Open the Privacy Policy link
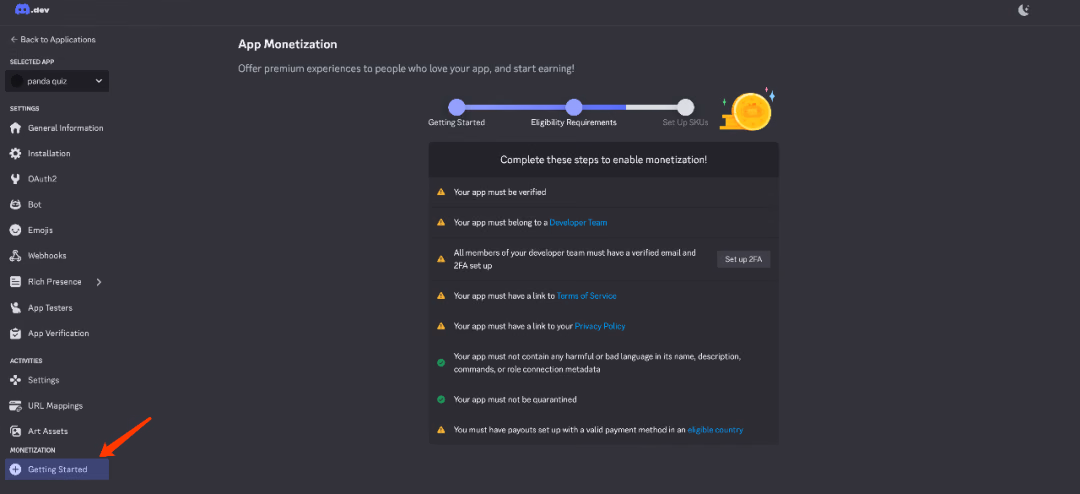The image size is (1080, 494). point(600,326)
